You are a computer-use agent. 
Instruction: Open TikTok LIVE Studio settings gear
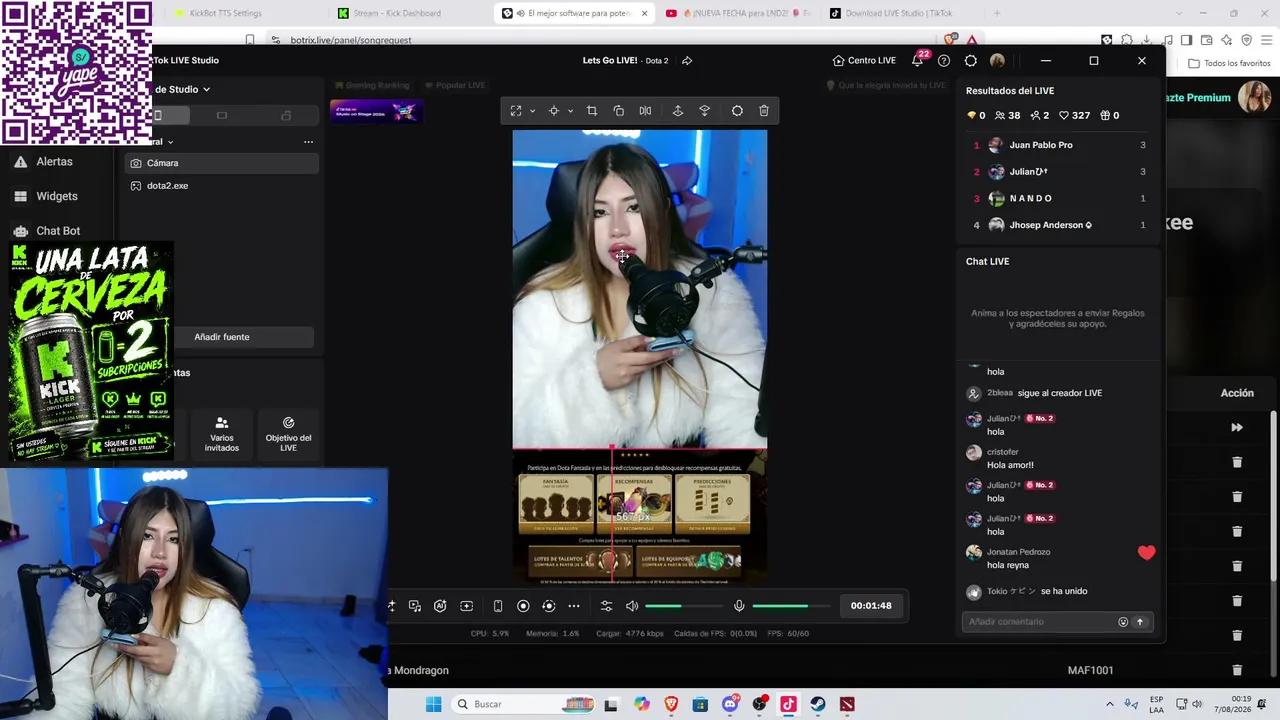[x=970, y=61]
